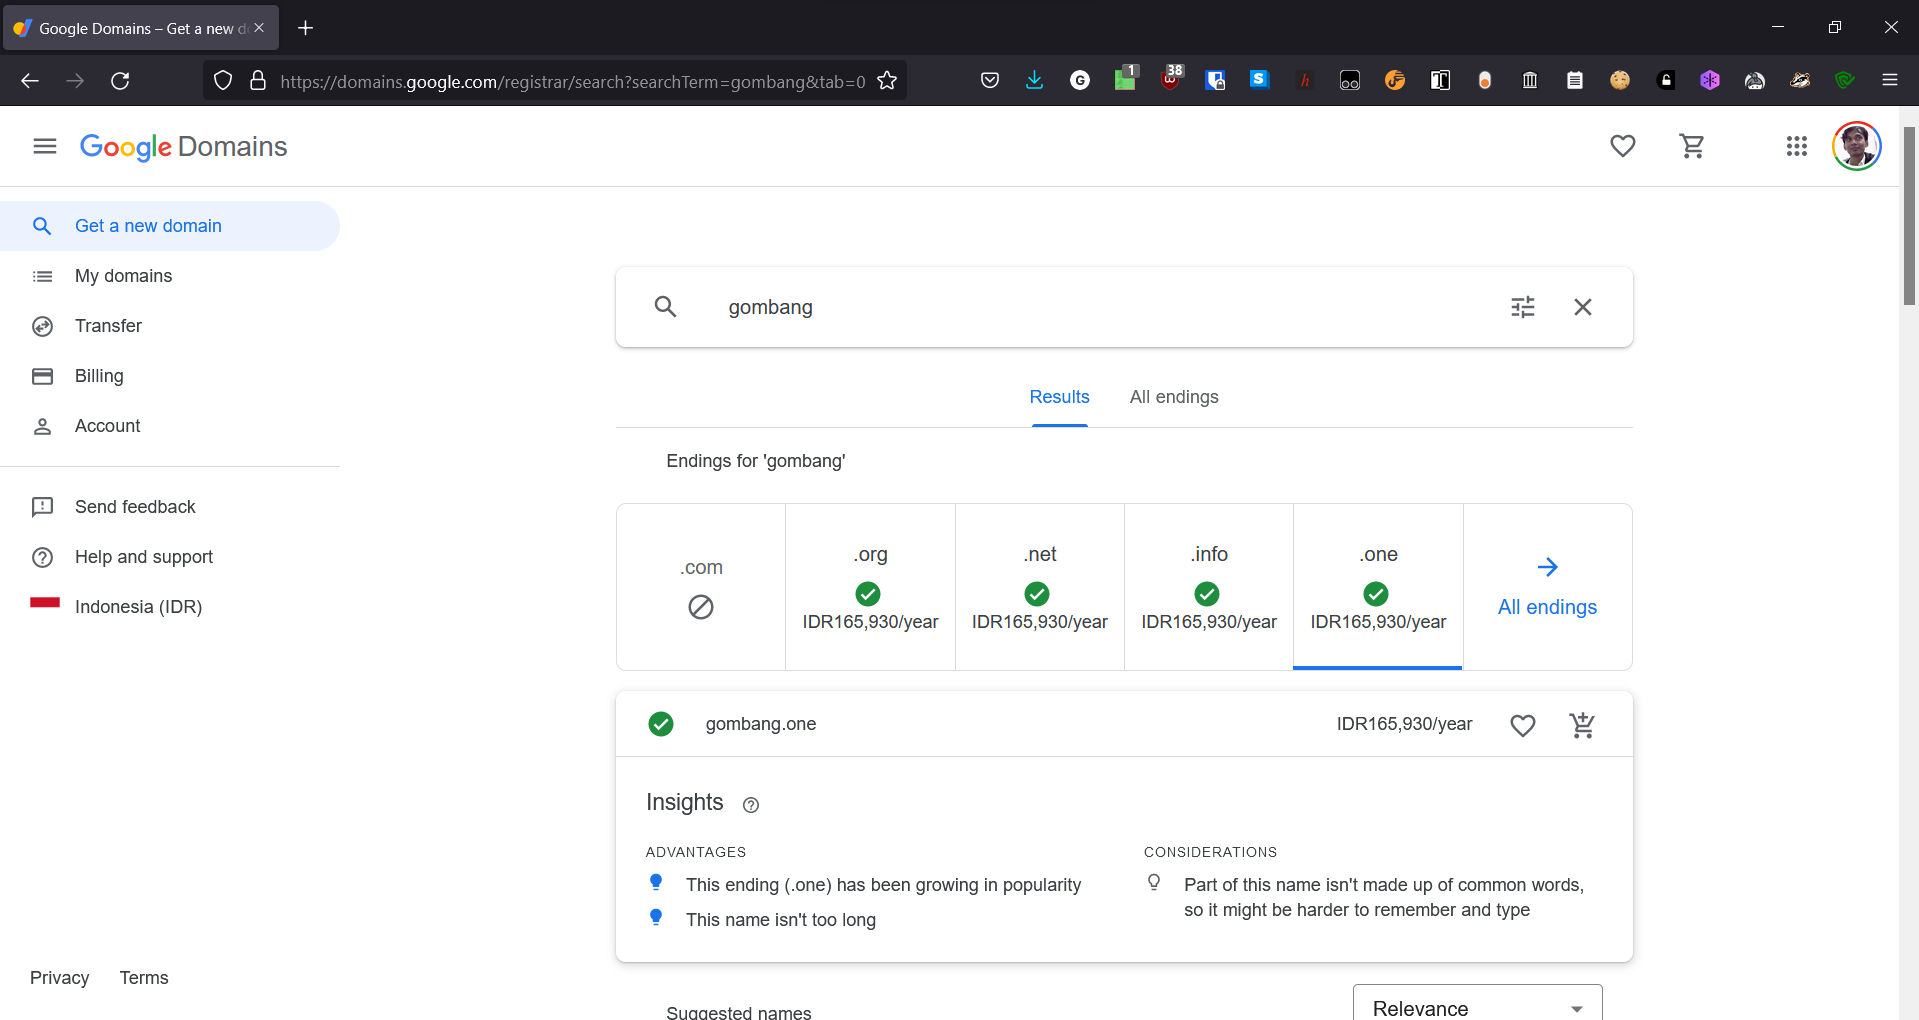Select Get a new domain in sidebar
Screen dimensions: 1919x1020
170,226
